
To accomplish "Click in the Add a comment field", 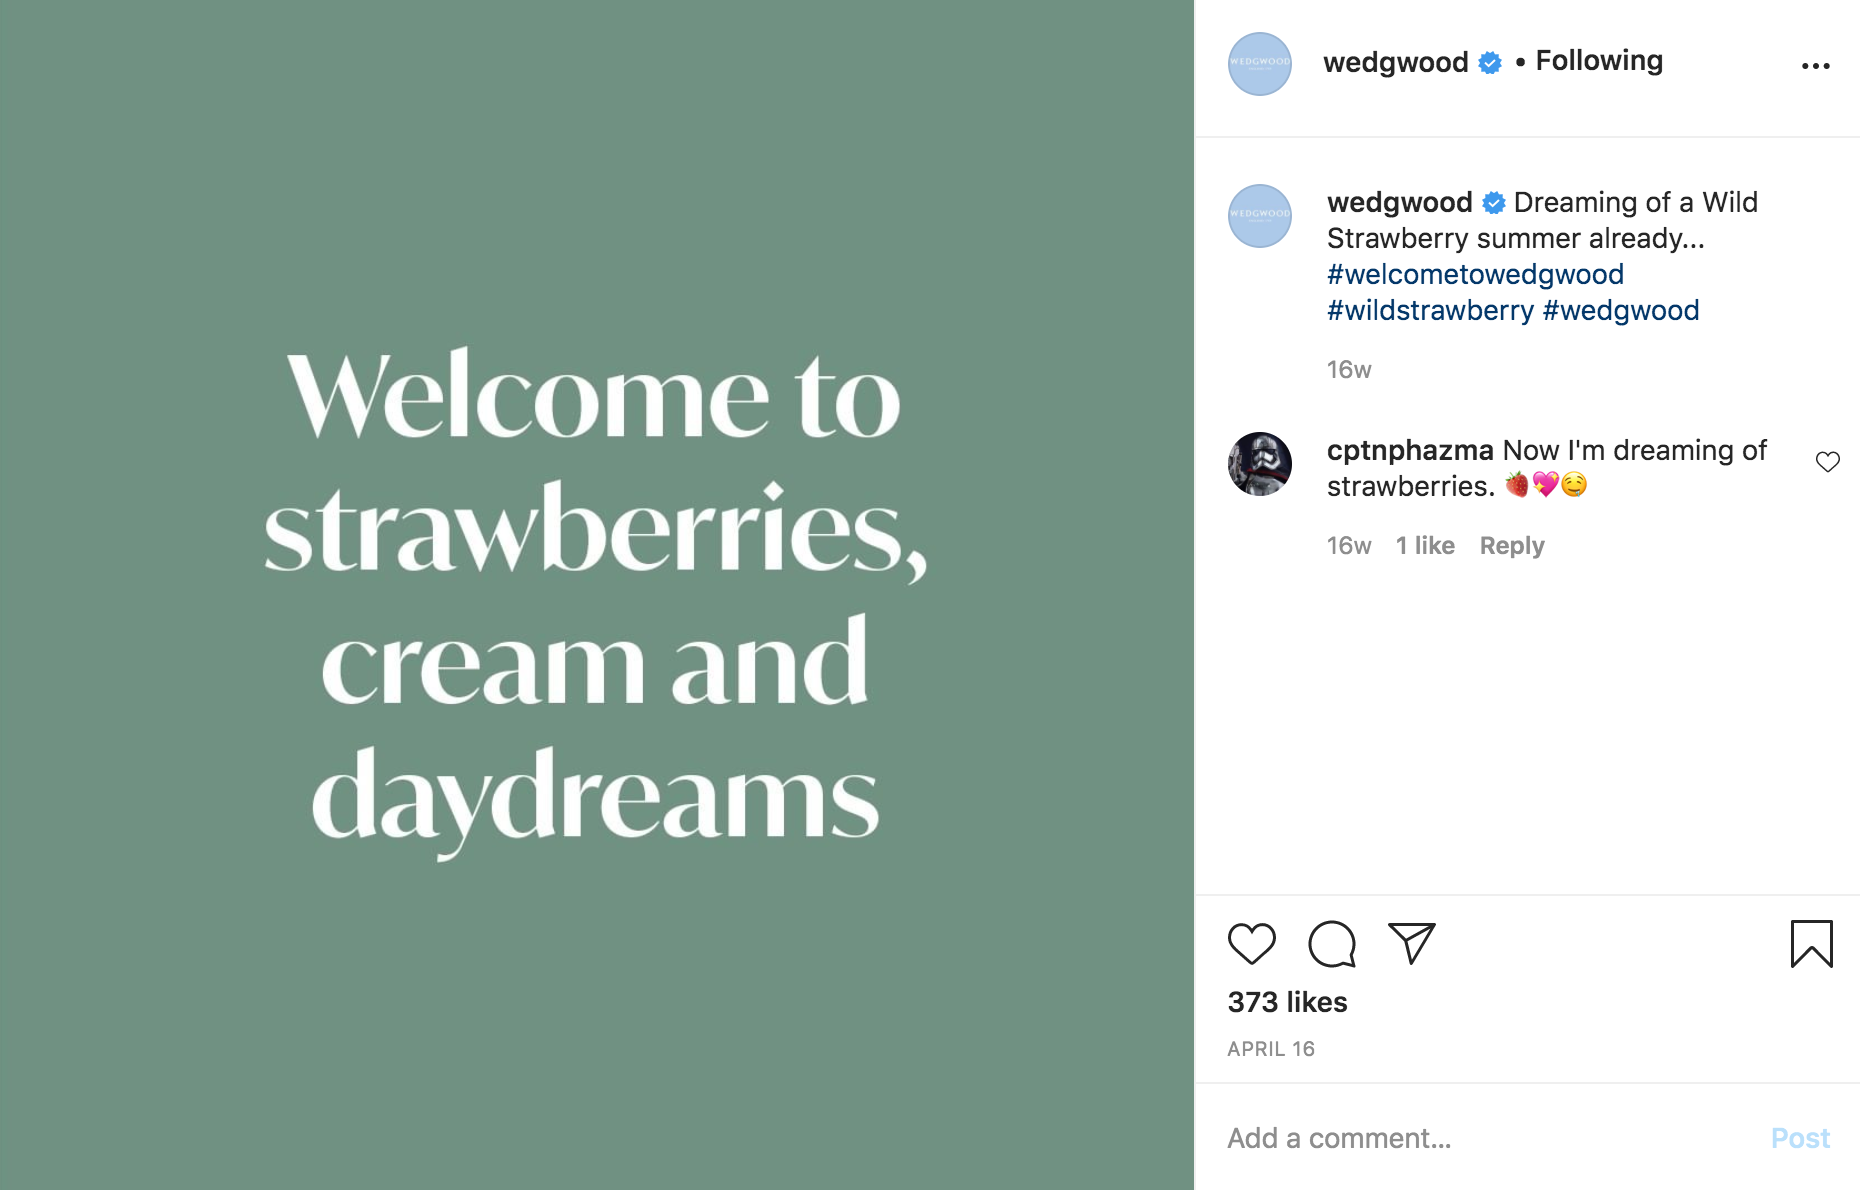I will click(1480, 1138).
